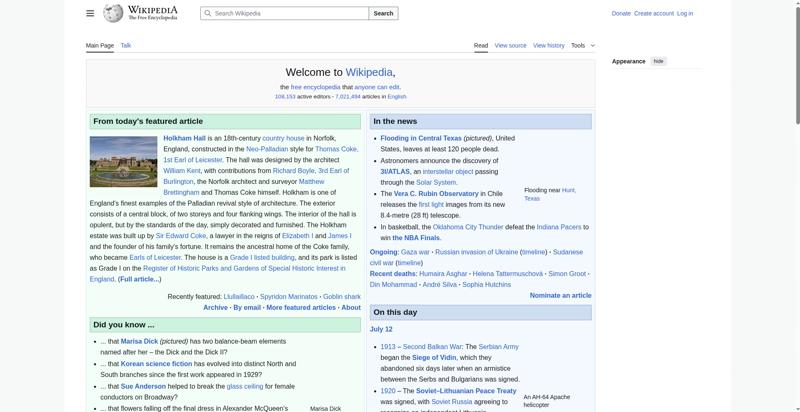Open Full article link
This screenshot has width=800, height=412.
139,279
